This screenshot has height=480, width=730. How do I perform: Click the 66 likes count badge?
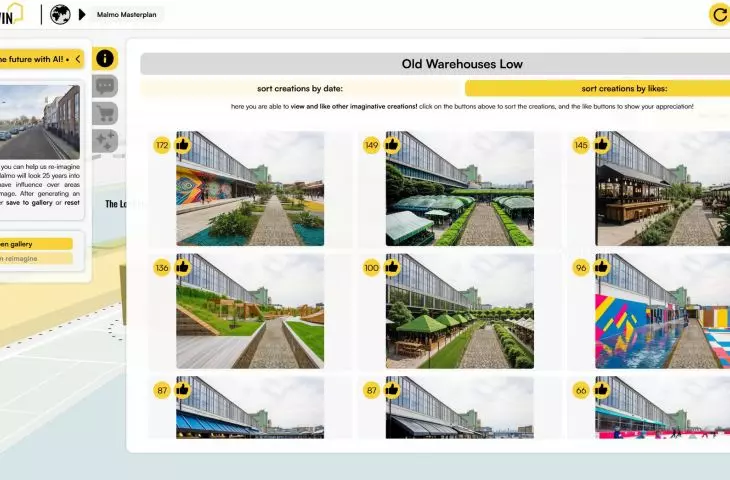[581, 390]
